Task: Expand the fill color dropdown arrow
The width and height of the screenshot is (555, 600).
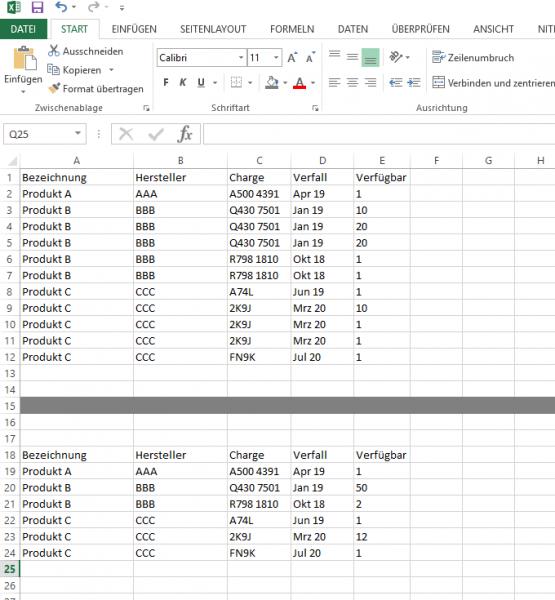Action: tap(285, 83)
